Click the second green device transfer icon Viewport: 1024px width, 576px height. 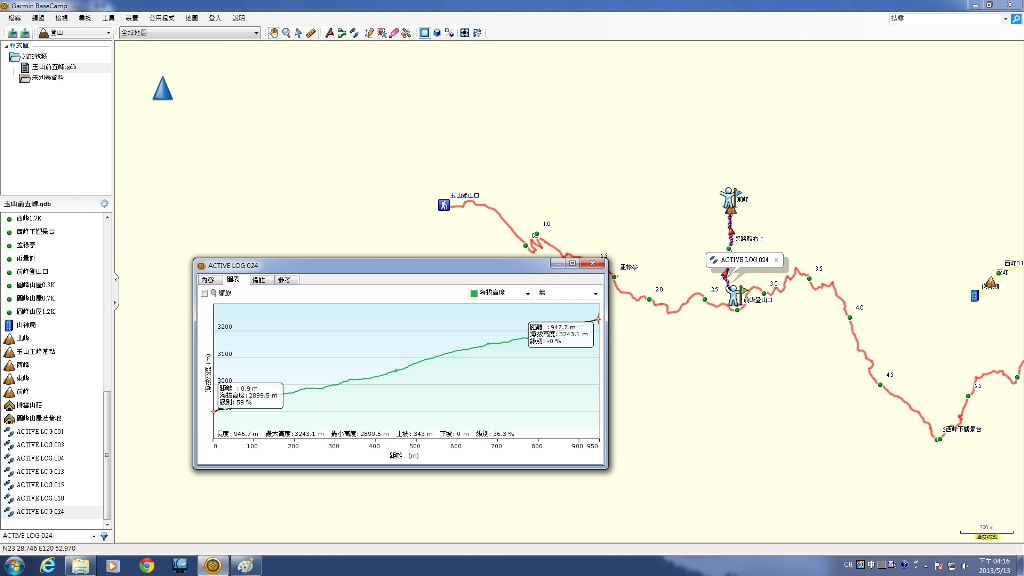(x=25, y=33)
